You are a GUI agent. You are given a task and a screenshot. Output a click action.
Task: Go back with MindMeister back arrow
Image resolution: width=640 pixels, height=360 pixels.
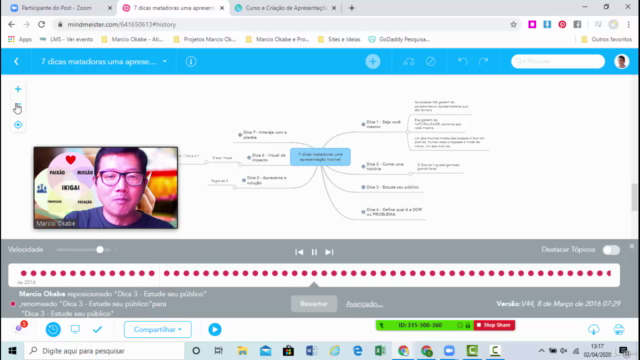pos(16,61)
